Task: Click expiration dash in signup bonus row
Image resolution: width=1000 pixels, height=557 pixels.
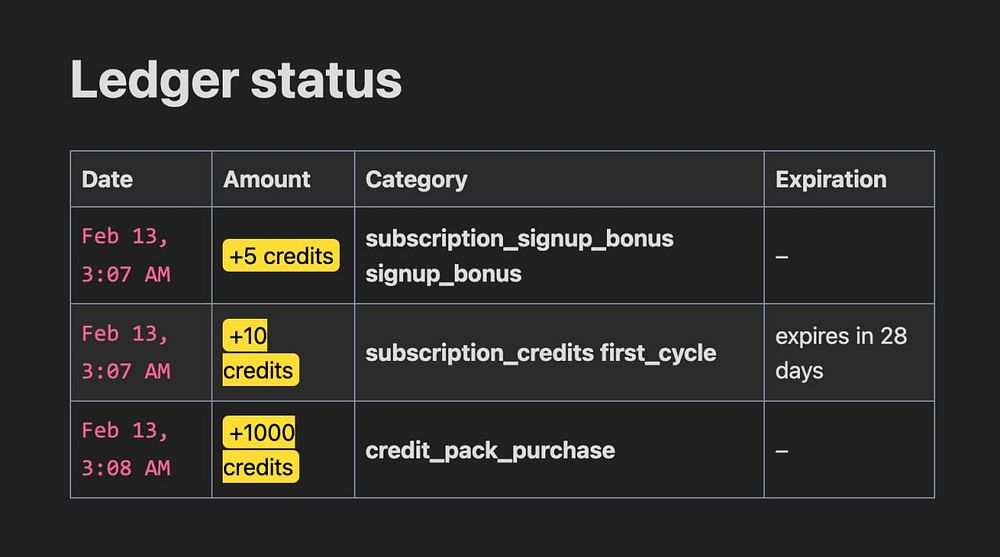Action: coord(782,257)
